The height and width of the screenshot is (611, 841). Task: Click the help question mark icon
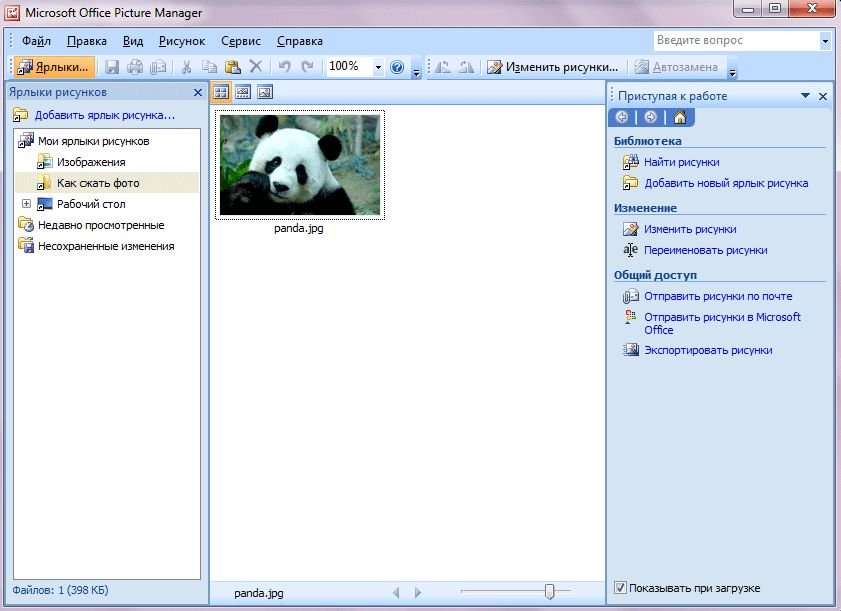(x=397, y=67)
